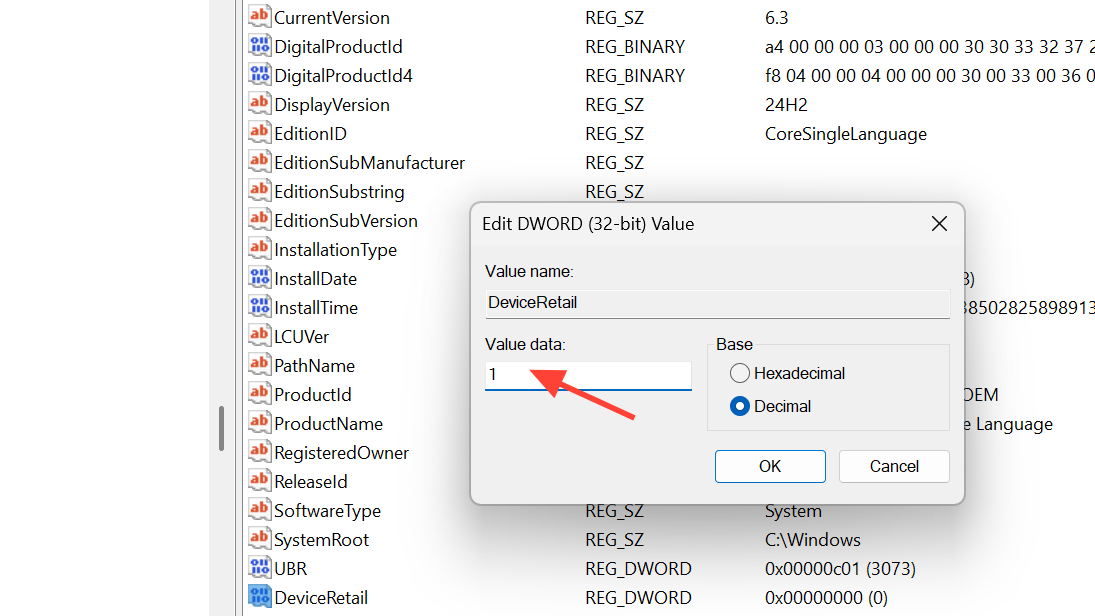1095x616 pixels.
Task: Select the RegisteredOwner registry entry
Action: (x=341, y=453)
